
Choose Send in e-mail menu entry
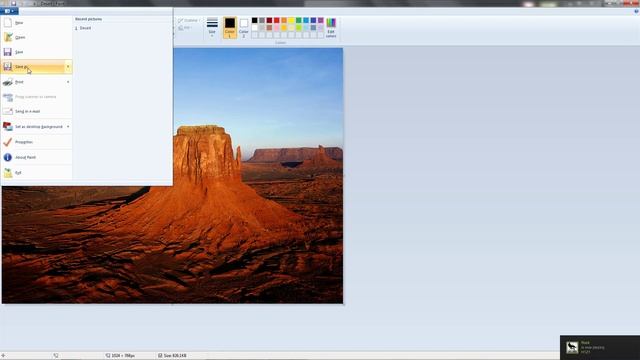coord(36,111)
